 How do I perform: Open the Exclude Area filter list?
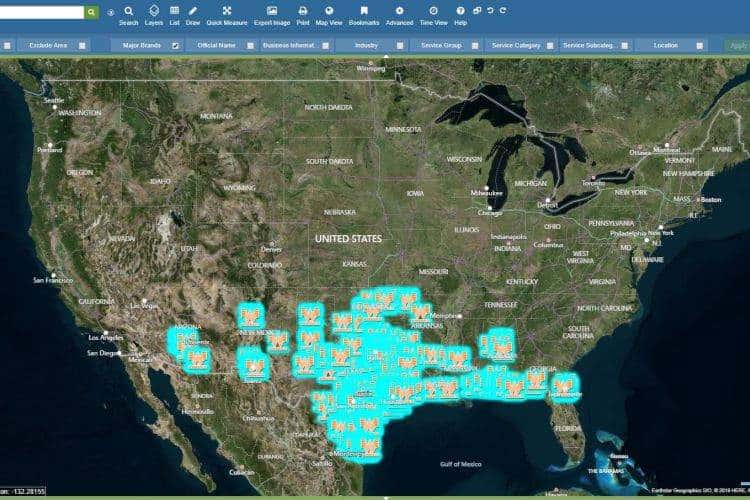[x=54, y=45]
